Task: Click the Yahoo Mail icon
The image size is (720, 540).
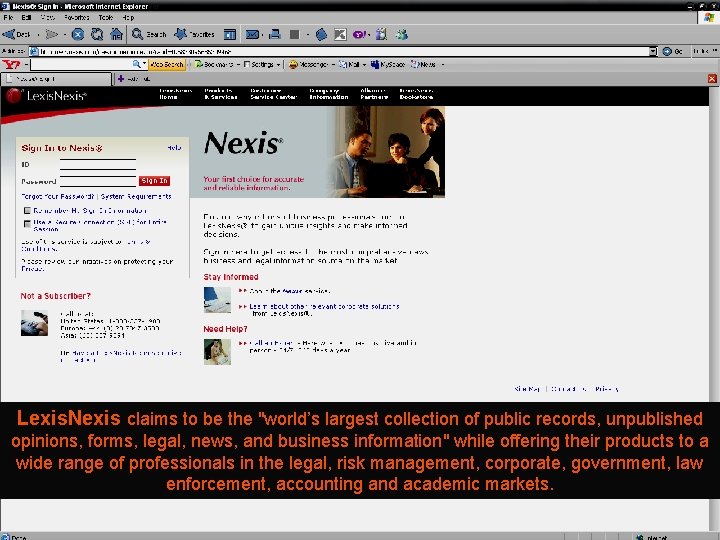Action: coord(343,64)
